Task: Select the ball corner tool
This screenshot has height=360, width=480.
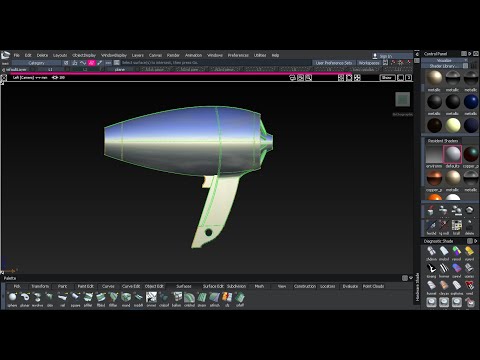Action: tap(177, 297)
